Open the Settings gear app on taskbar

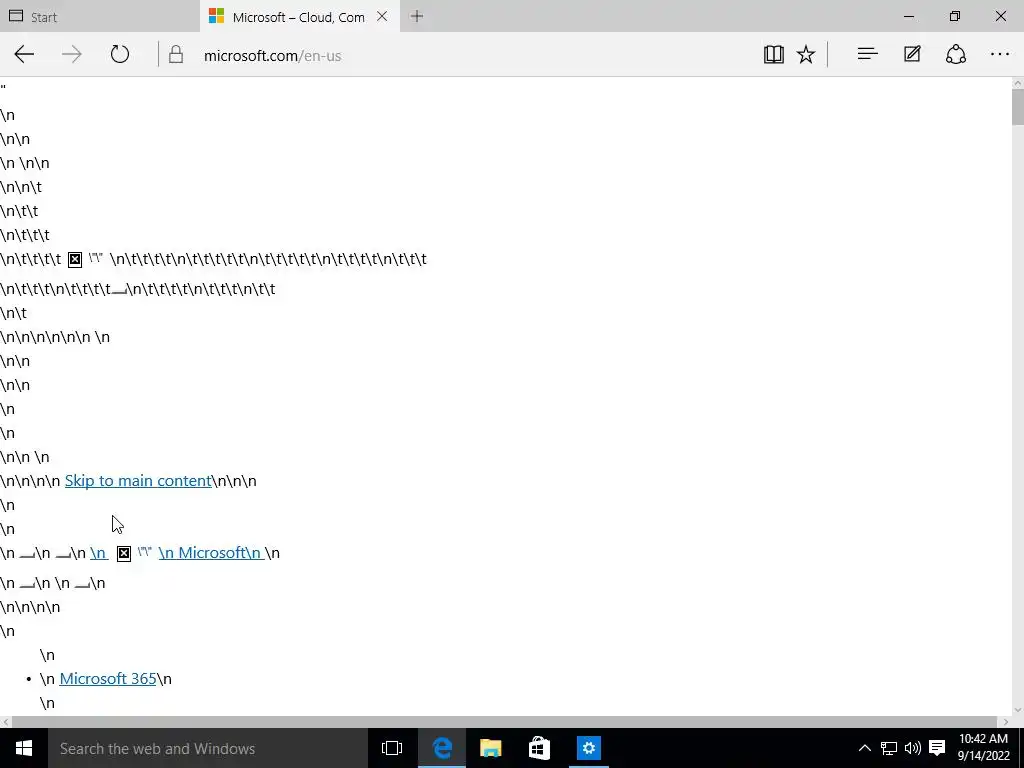coord(588,748)
